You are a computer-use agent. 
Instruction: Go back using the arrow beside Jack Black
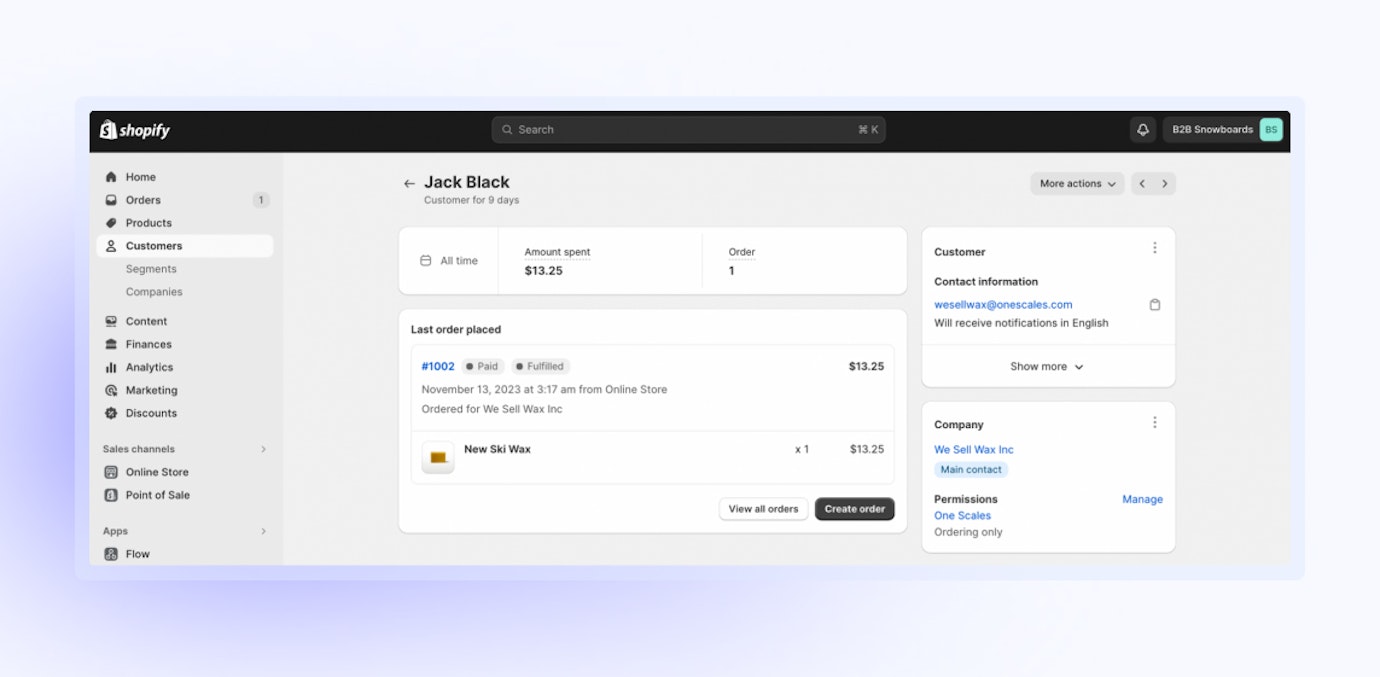point(409,184)
